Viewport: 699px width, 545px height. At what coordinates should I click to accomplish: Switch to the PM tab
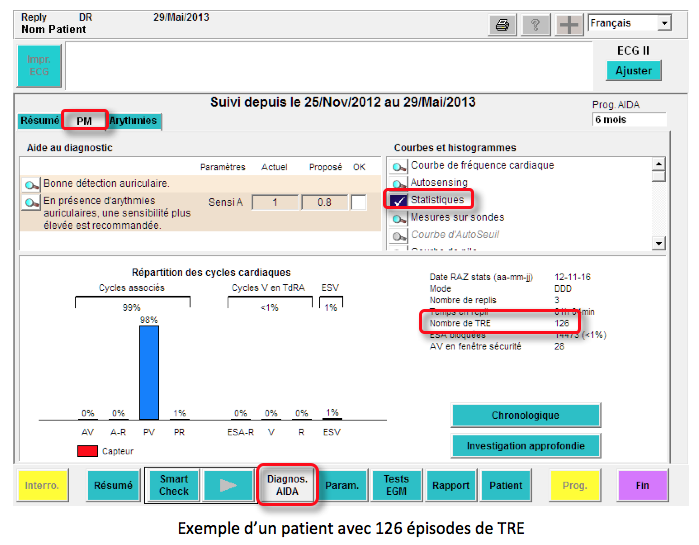pos(84,121)
